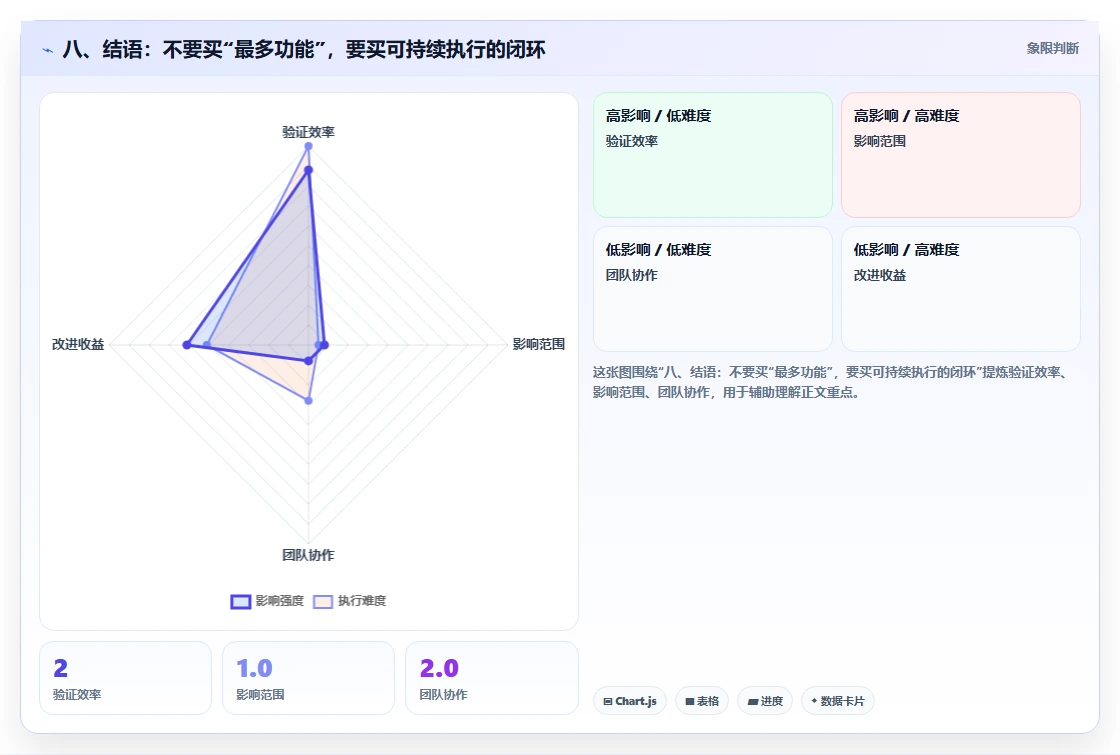Click 改进收益 text in the 低影响 / 高难度 card
Viewport: 1120px width, 755px height.
pyautogui.click(x=879, y=275)
